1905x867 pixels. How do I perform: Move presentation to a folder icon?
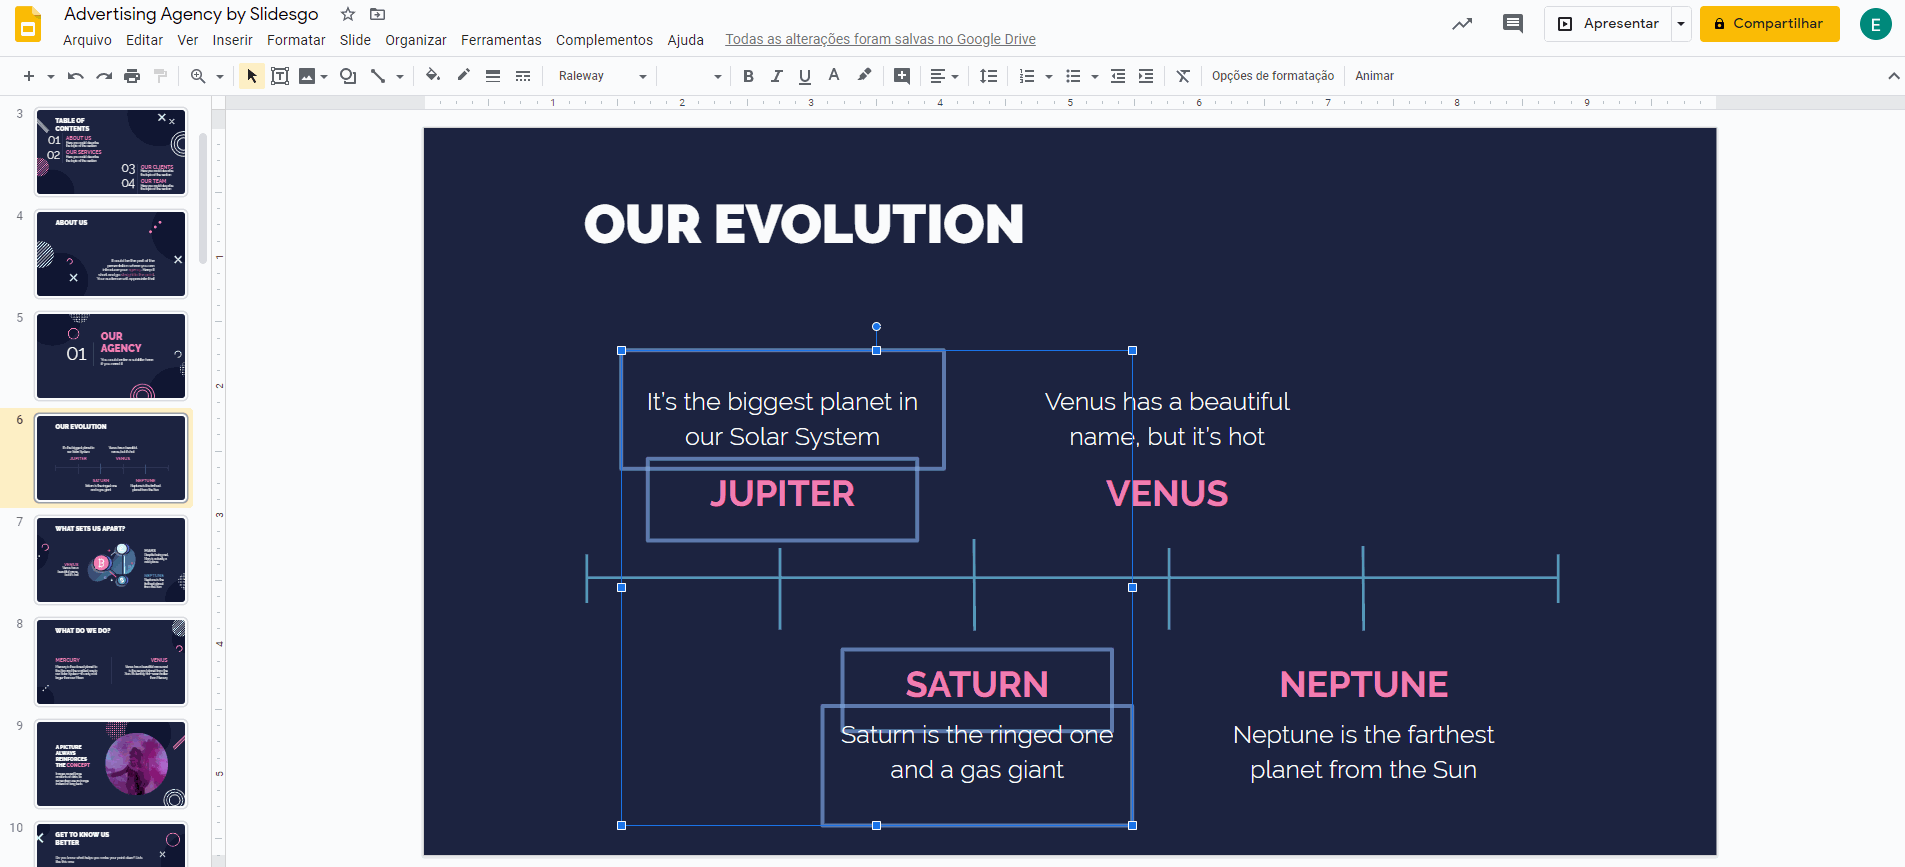(377, 14)
